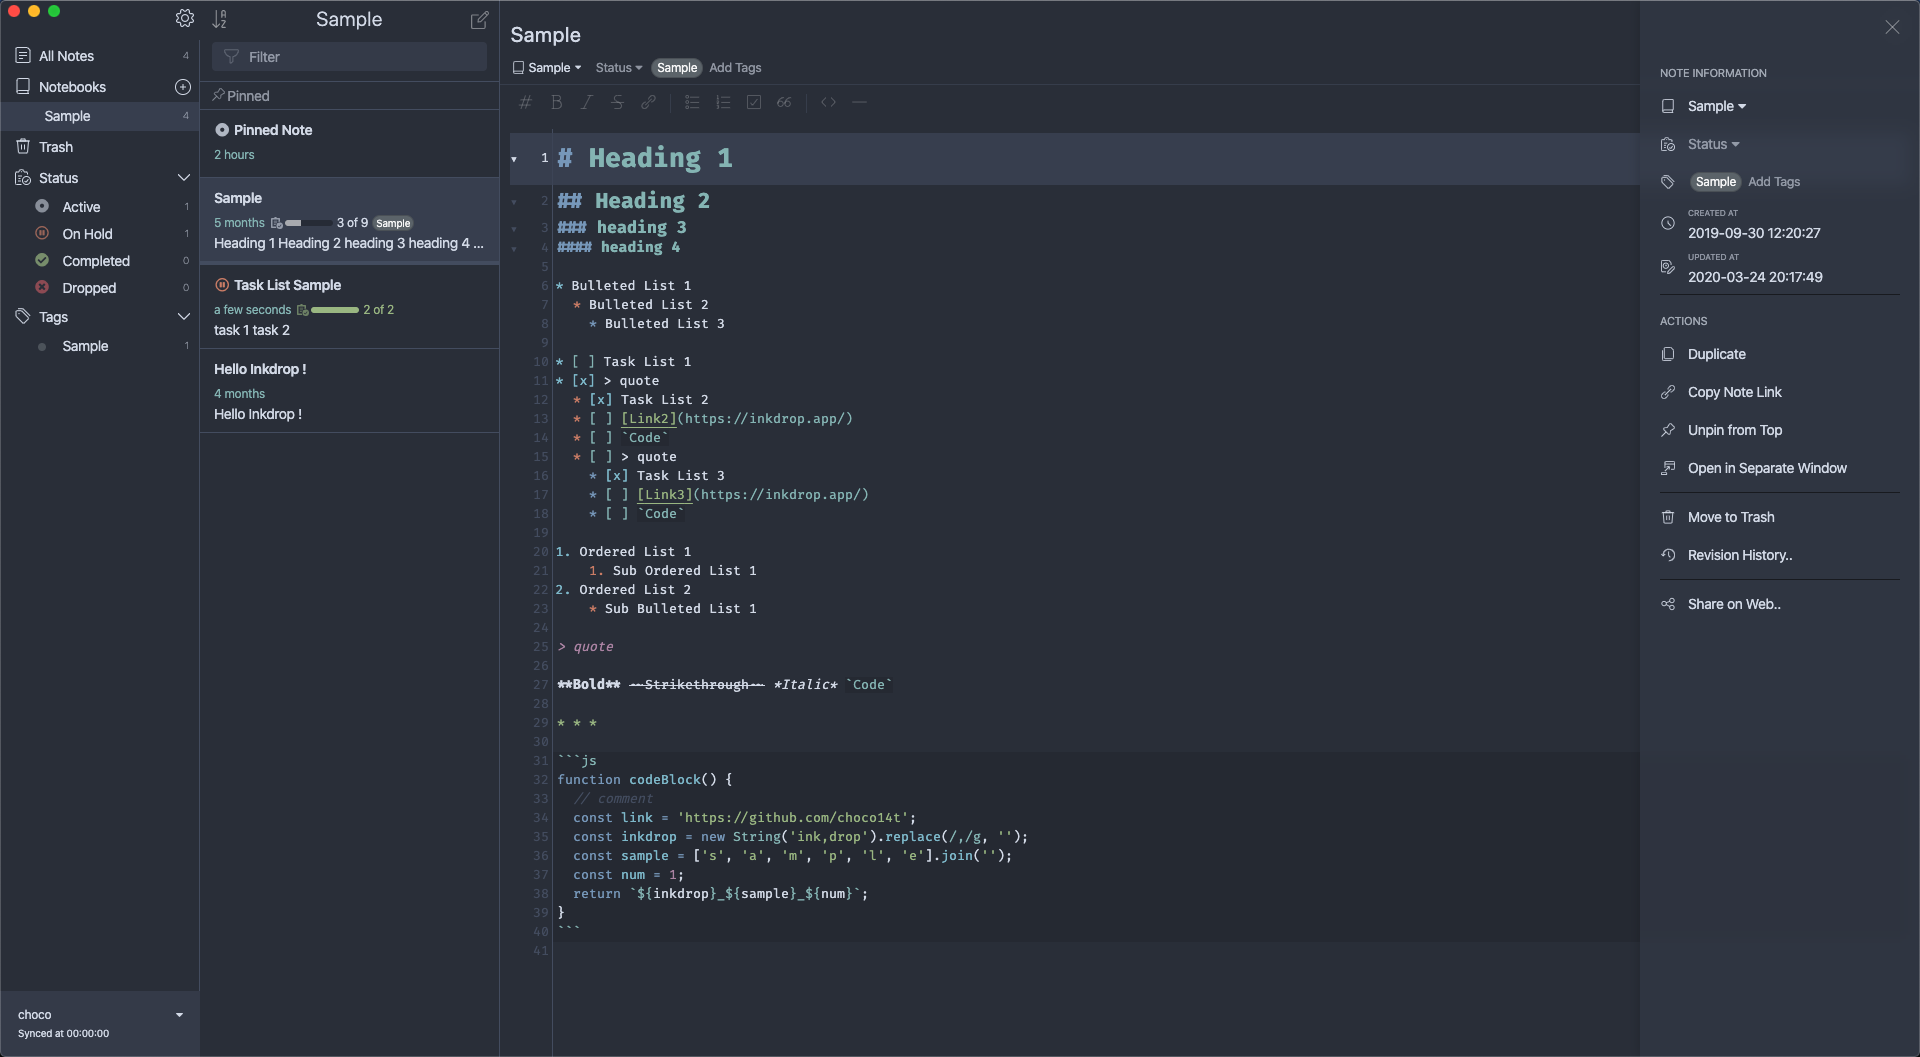
Task: Select the On Hold status filter
Action: (100, 234)
